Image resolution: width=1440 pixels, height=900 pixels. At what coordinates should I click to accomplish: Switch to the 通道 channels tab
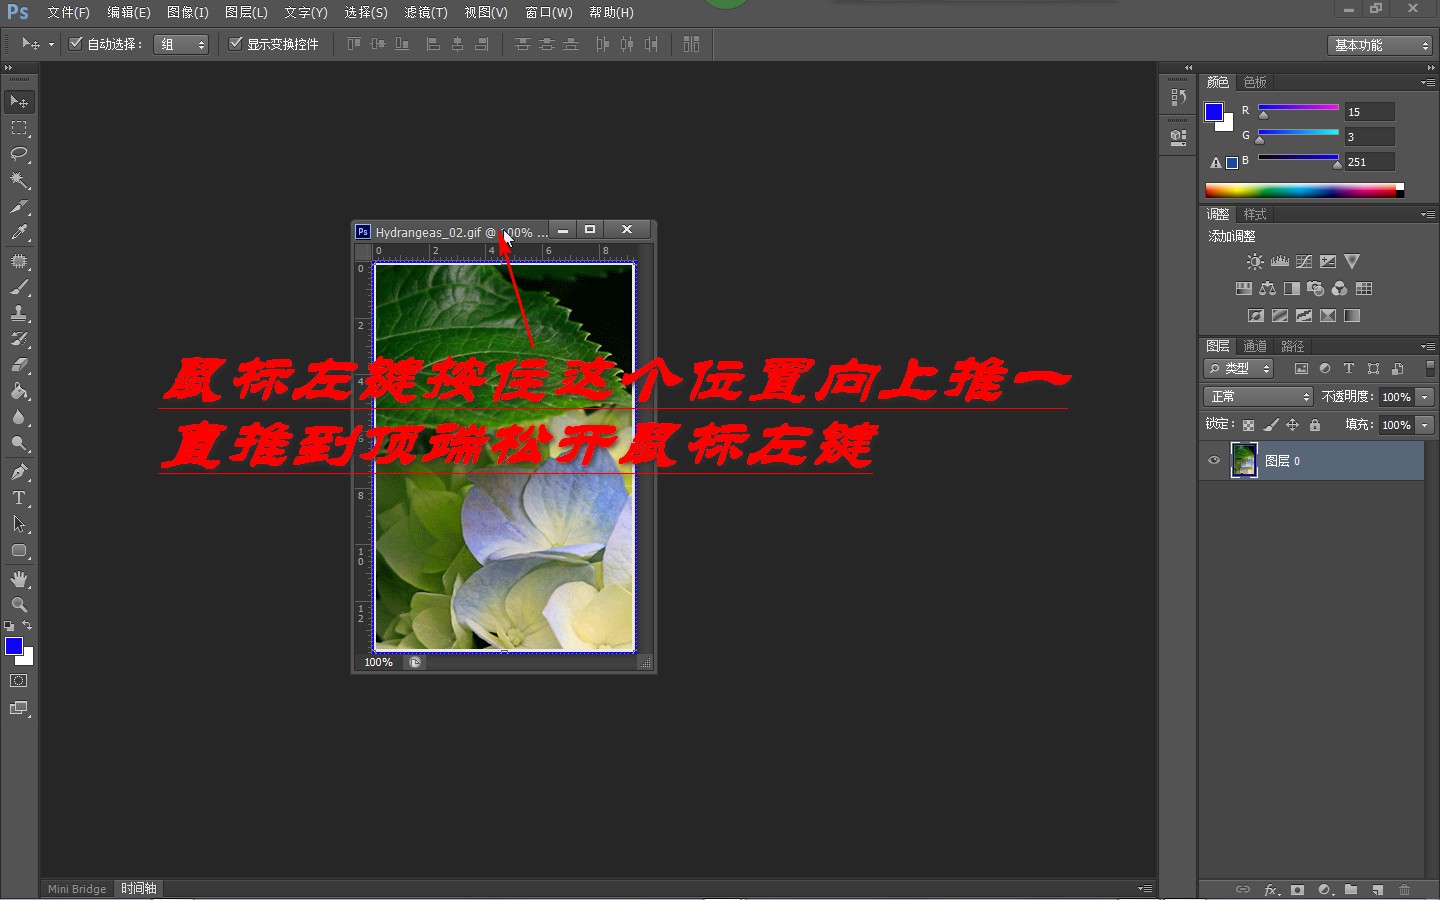[1254, 345]
